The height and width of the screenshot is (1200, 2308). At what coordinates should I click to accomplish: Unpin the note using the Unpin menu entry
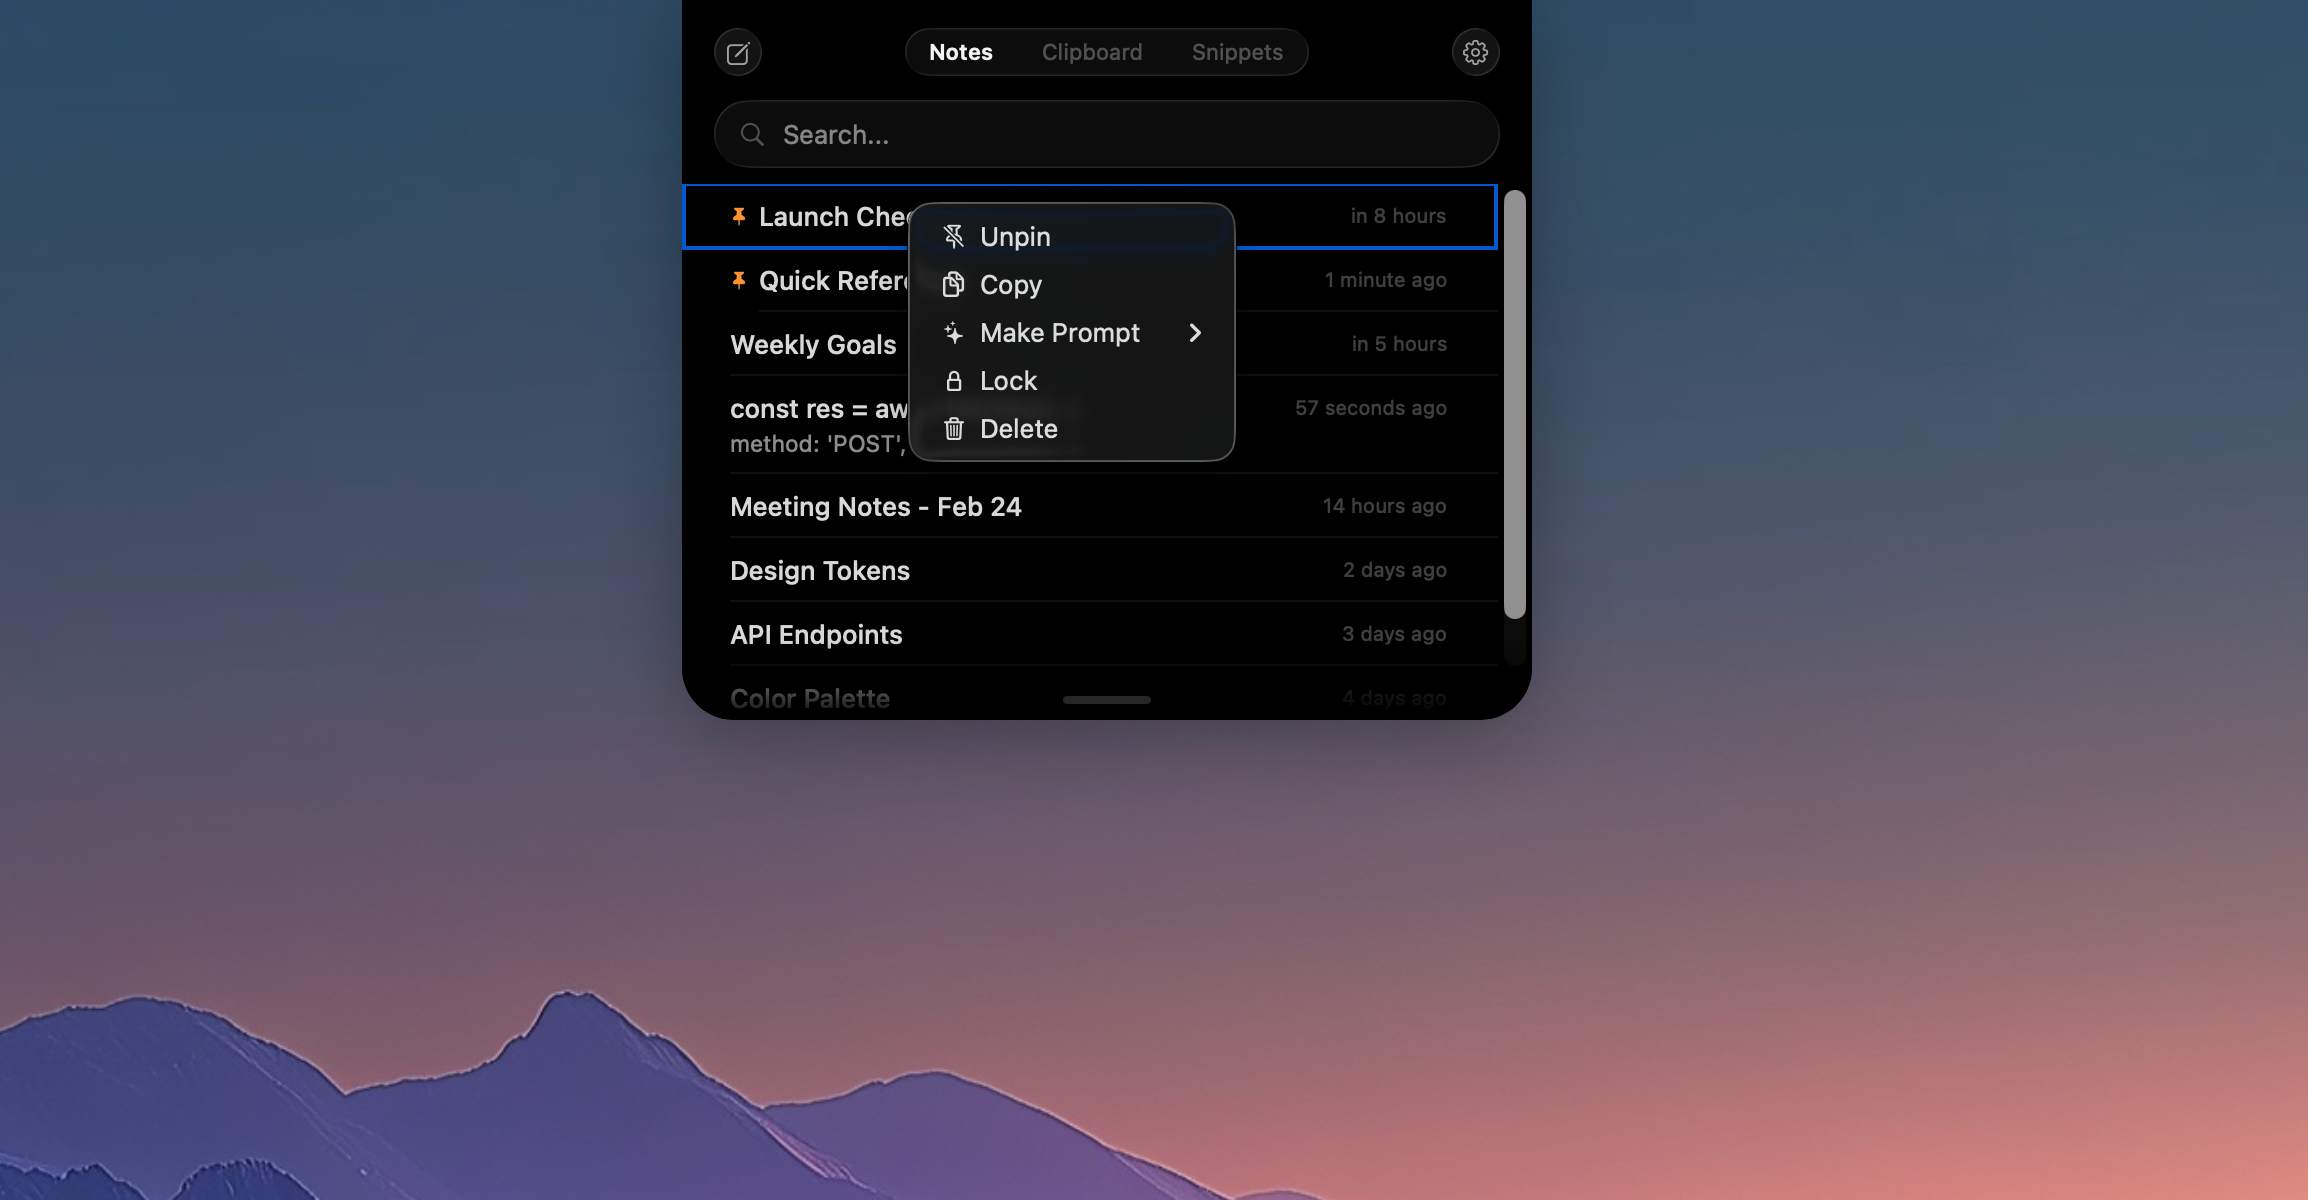coord(1015,237)
